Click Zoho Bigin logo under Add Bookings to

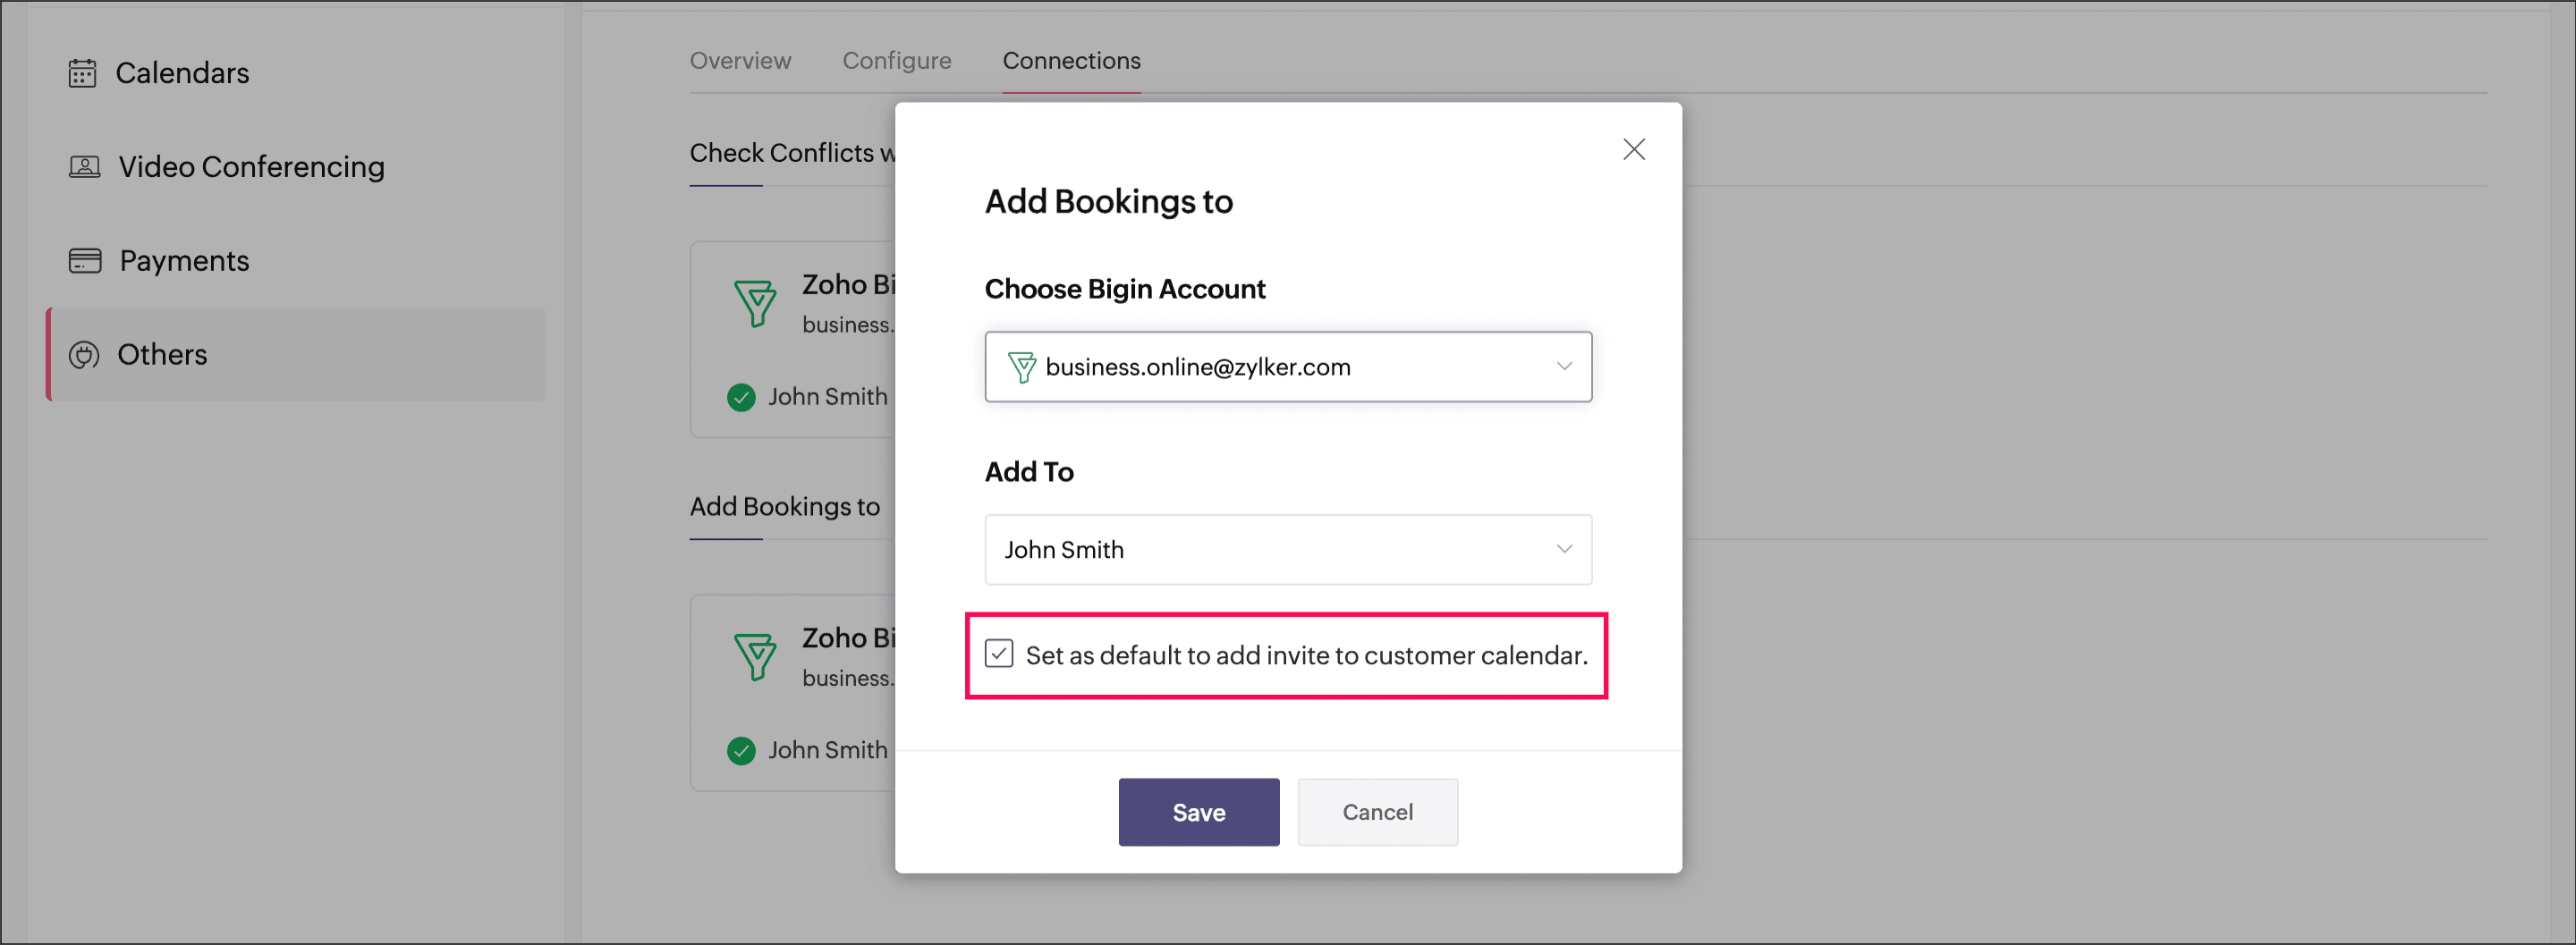755,657
